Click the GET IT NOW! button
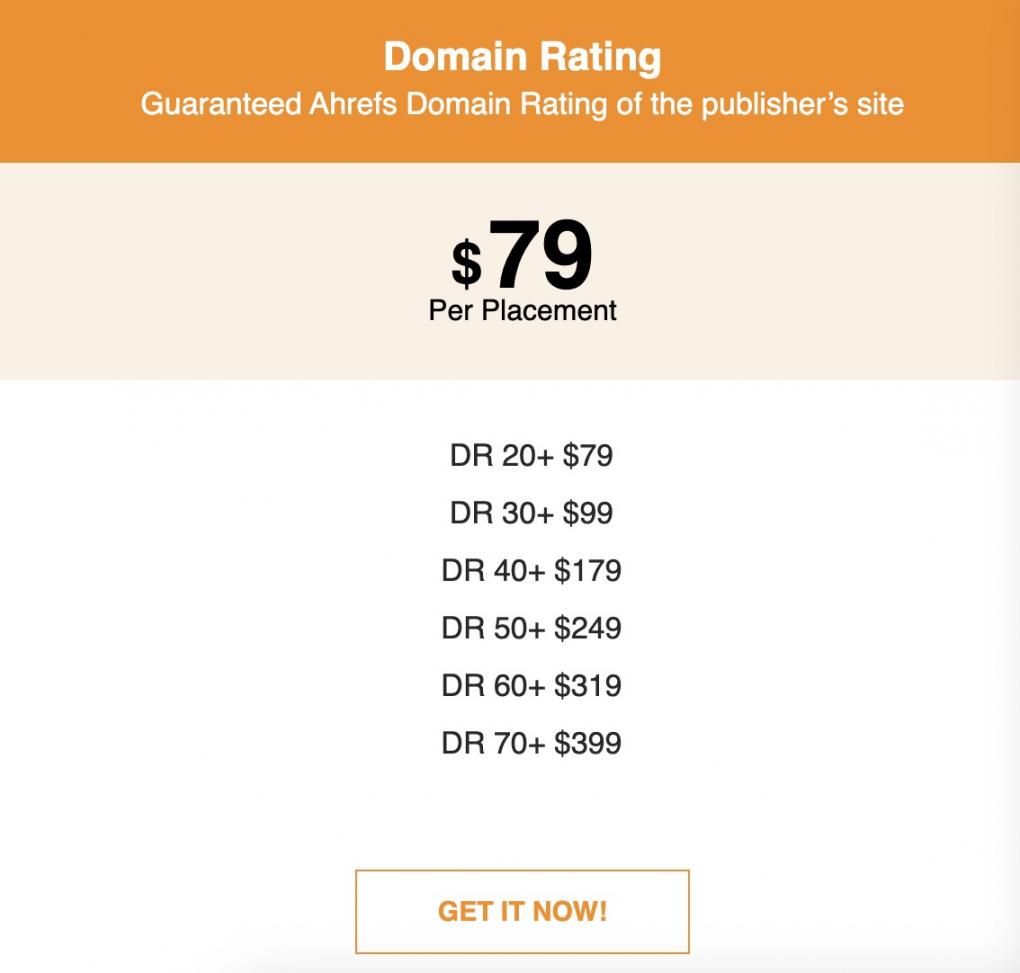The image size is (1020, 973). [522, 912]
